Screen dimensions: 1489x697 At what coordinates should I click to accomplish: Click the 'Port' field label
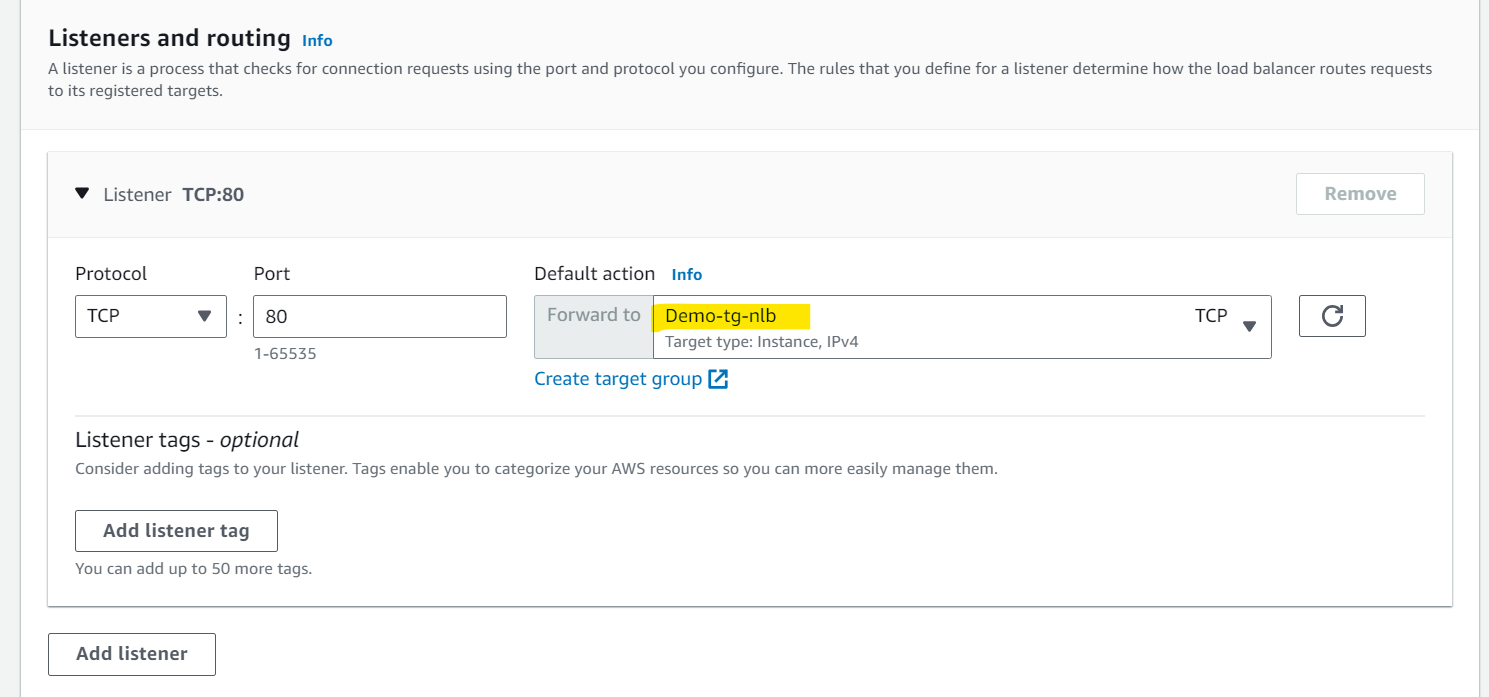272,274
